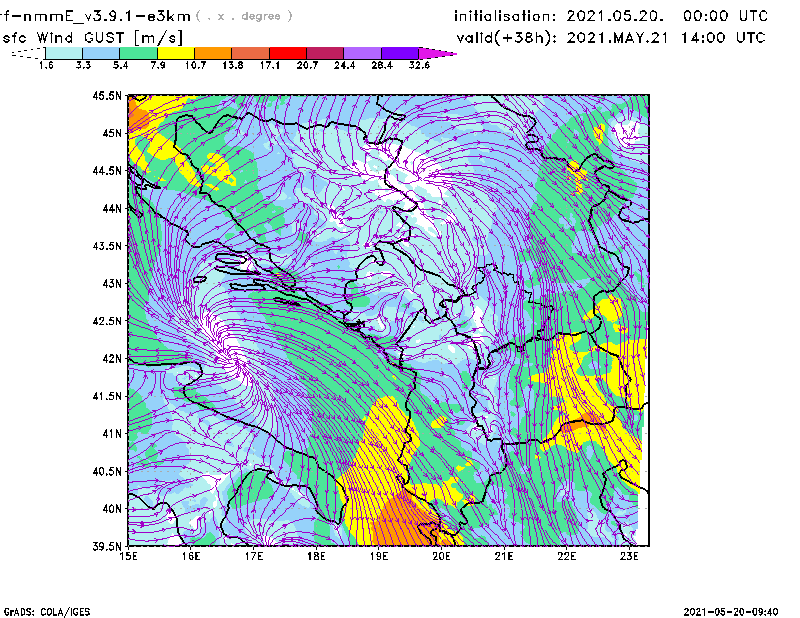
Task: Click the '18E' longitude axis label
Action: click(316, 556)
